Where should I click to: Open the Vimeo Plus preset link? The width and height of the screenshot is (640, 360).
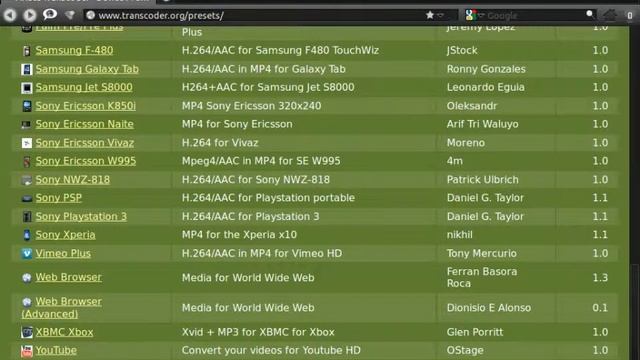(x=63, y=253)
